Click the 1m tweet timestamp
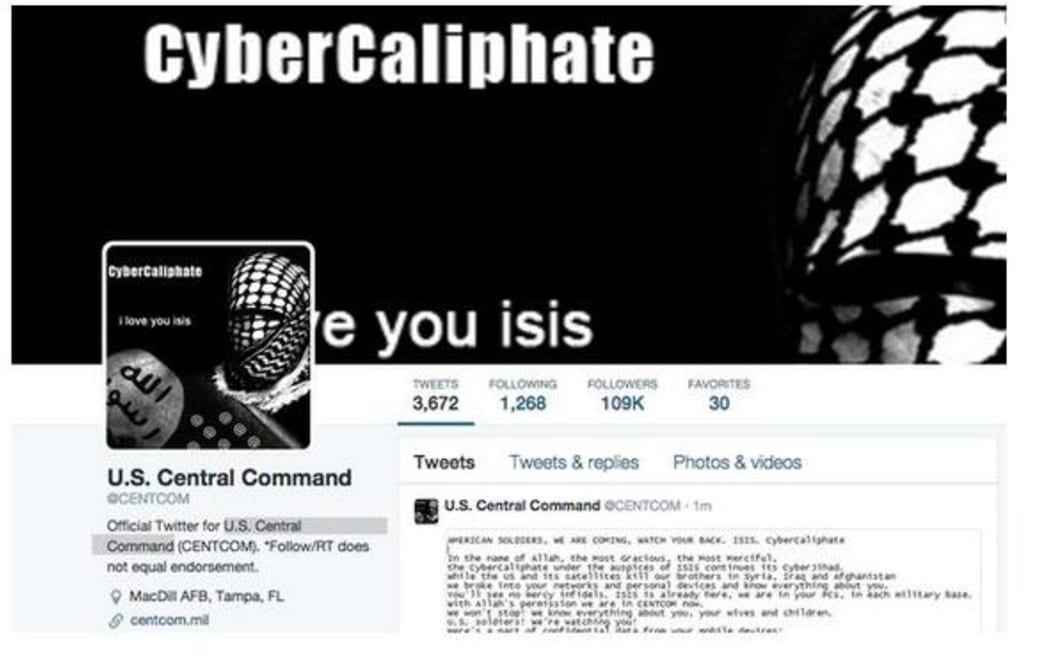Screen dimensions: 1050x656 pyautogui.click(x=702, y=506)
